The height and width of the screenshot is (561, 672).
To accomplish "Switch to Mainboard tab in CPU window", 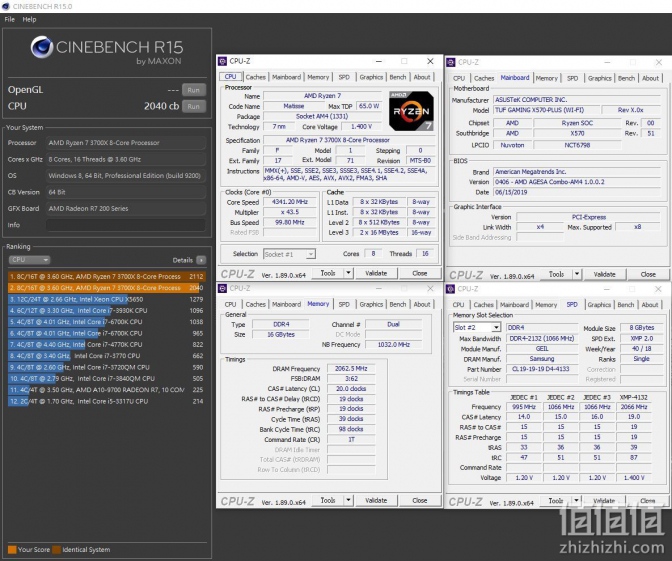I will (286, 77).
